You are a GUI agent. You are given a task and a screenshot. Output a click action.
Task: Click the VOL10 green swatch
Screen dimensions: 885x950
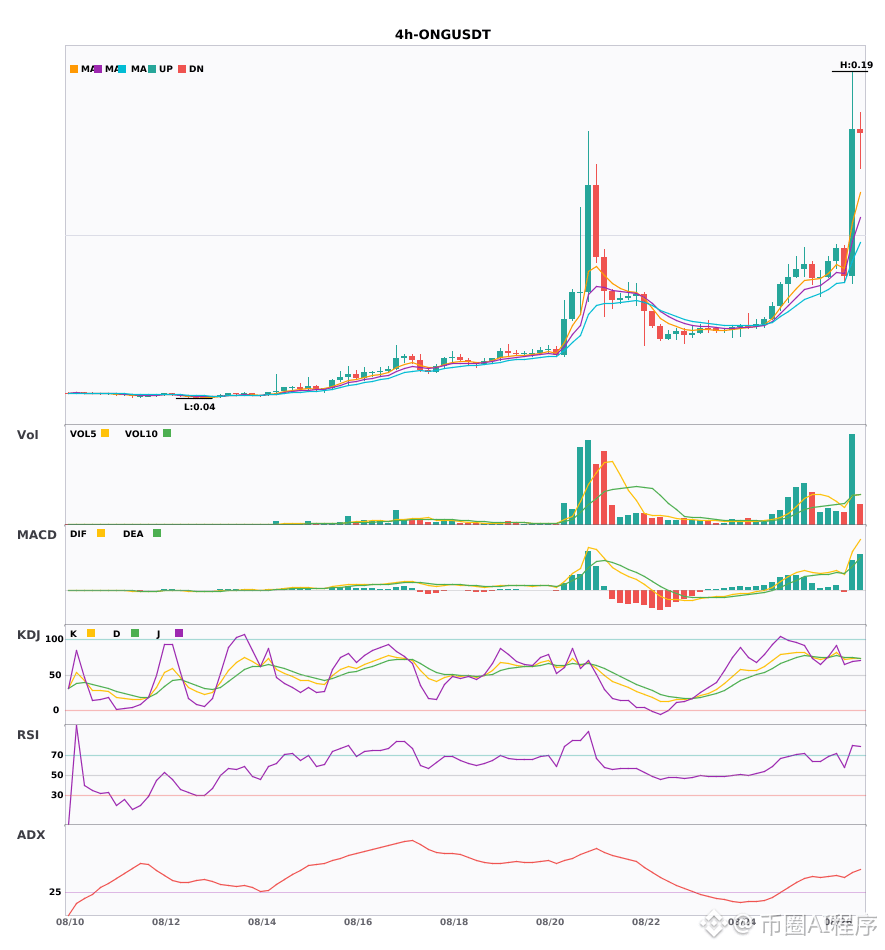pos(167,433)
